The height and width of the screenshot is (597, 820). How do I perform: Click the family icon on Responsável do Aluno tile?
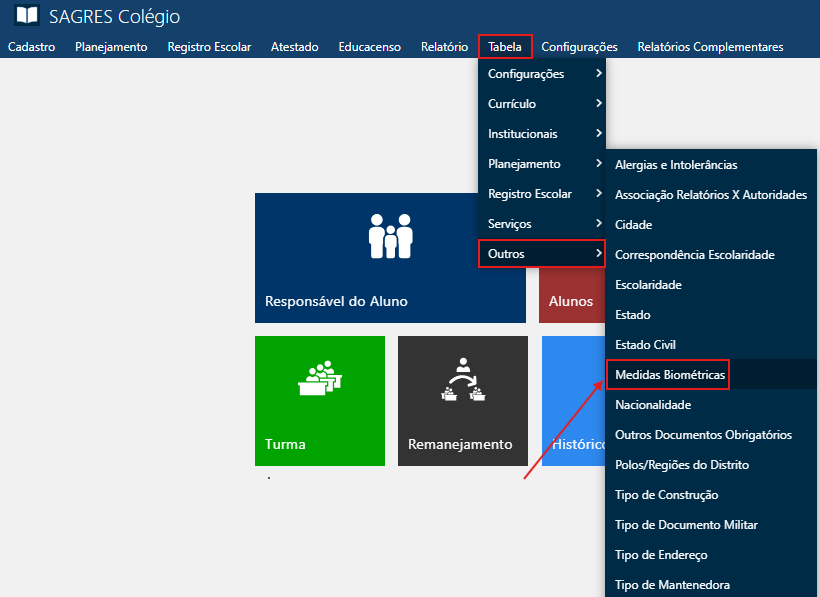pos(390,236)
